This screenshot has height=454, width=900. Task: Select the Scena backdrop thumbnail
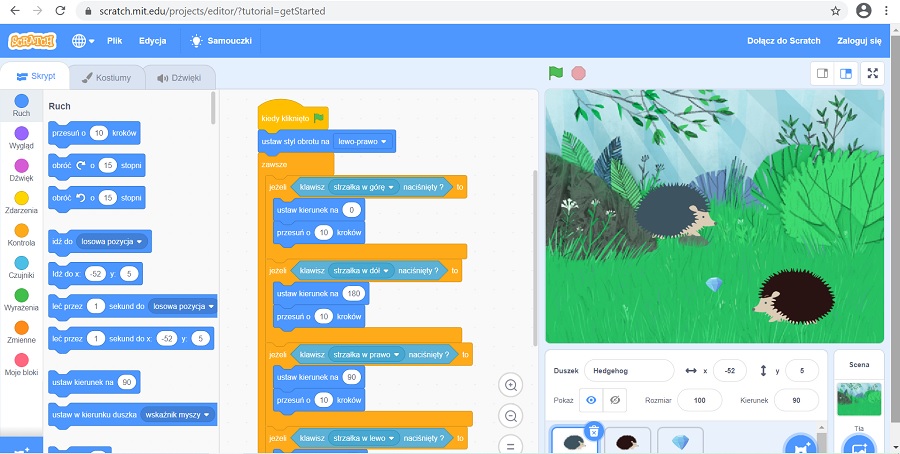coord(859,399)
